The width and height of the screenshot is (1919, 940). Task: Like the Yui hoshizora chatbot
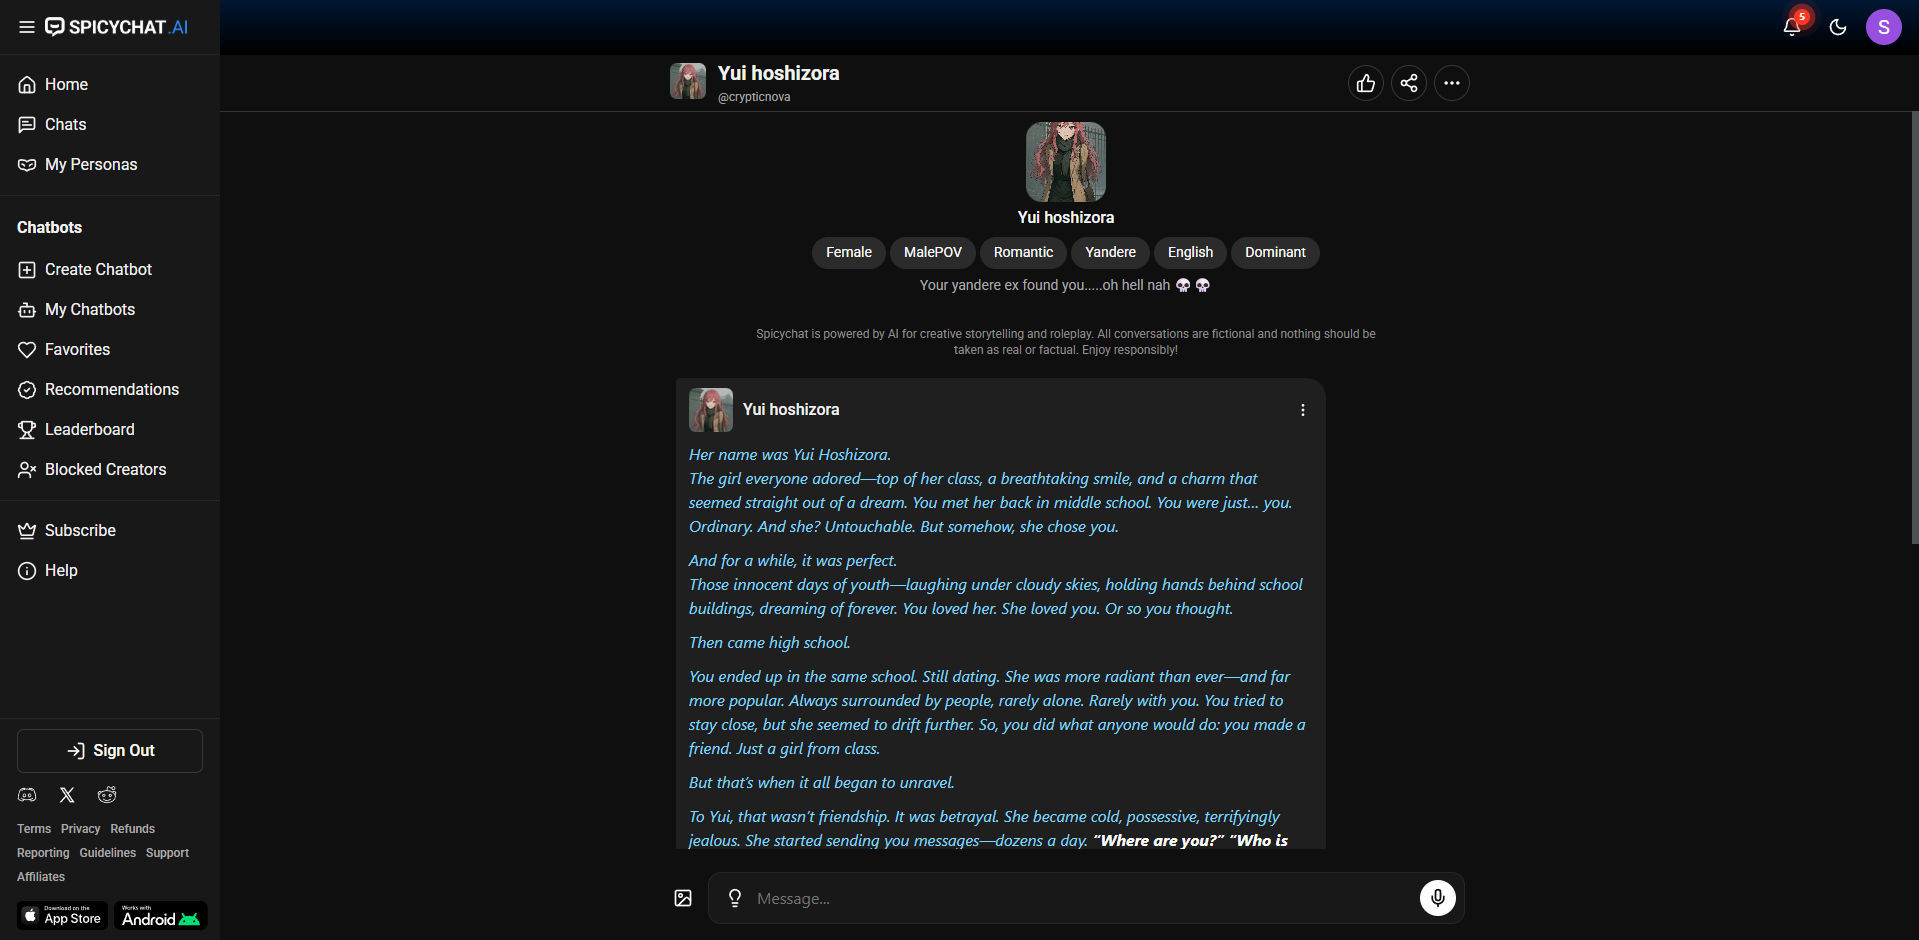1366,83
